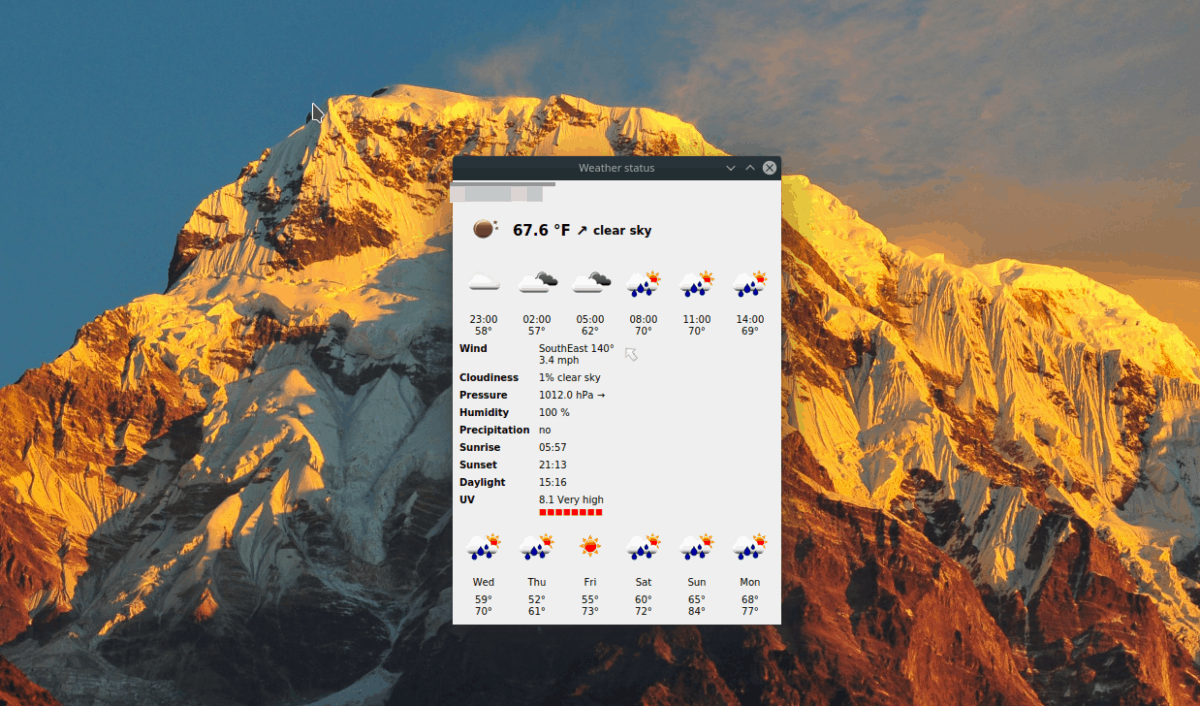
Task: Click the current weather moon icon
Action: tap(485, 229)
